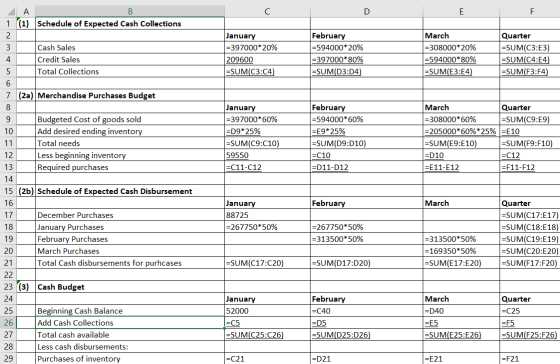Click 'Less cash disbursements:' label

coord(130,346)
